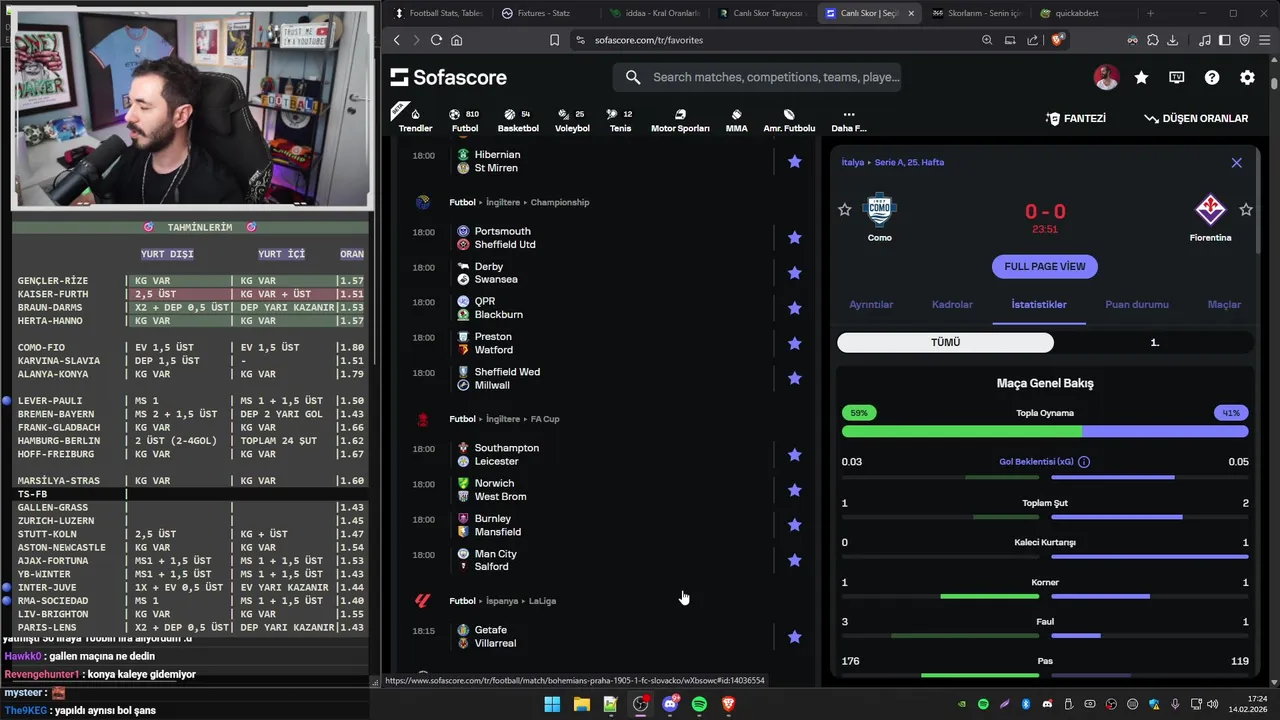Open the DÜŞEN ORANLAR link
This screenshot has height=720, width=1280.
[1196, 118]
